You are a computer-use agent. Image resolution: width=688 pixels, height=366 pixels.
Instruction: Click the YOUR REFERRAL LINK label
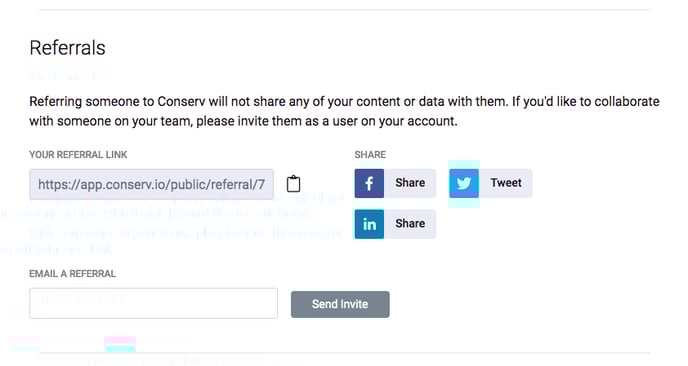pyautogui.click(x=78, y=154)
